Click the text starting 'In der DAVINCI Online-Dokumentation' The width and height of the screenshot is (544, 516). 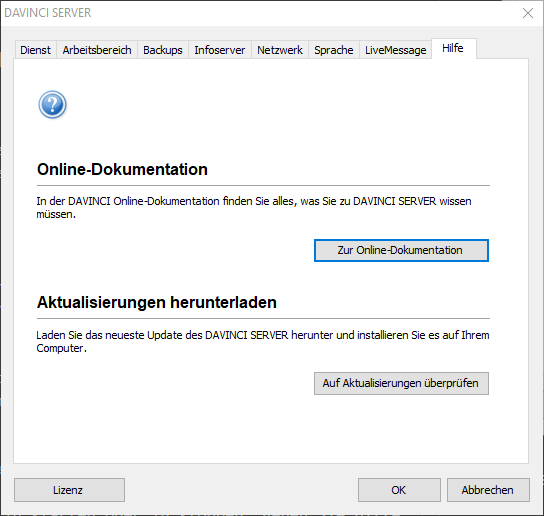pos(254,208)
